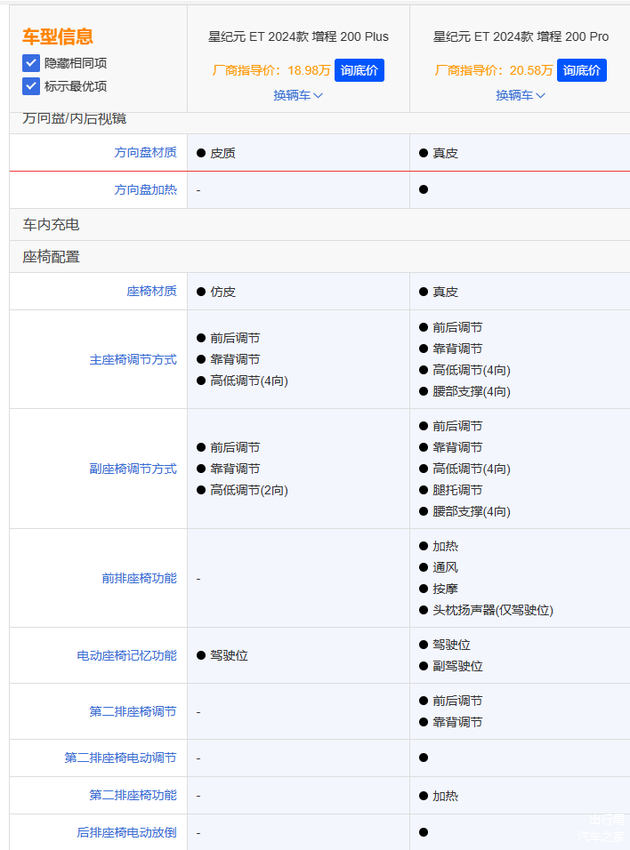Click the 车型信息 heading
630x850 pixels.
pos(58,37)
